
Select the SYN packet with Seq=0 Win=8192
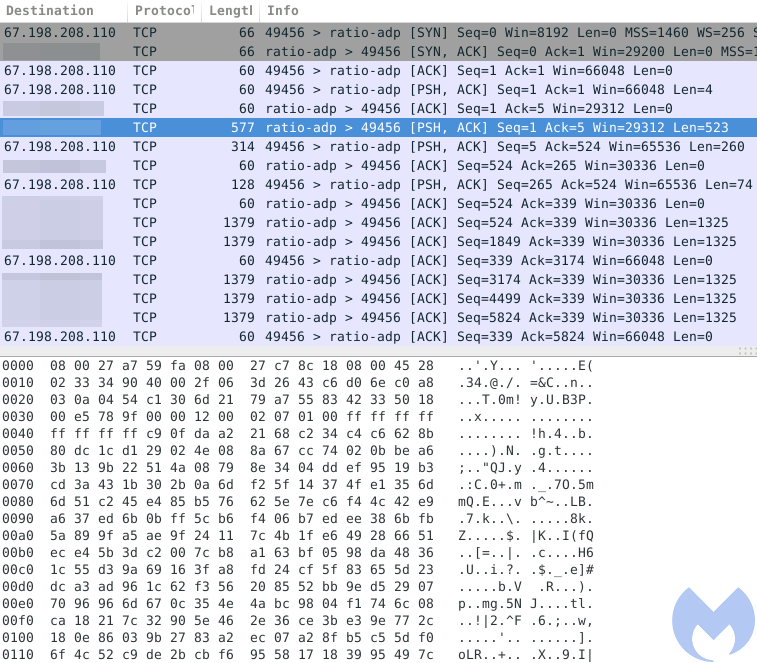378,32
